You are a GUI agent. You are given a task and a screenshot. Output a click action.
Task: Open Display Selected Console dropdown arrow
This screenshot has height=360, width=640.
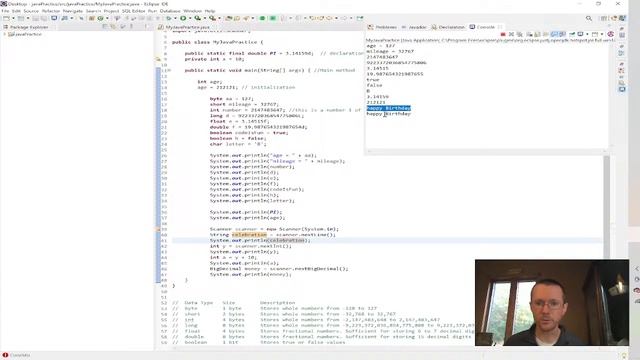click(x=587, y=34)
